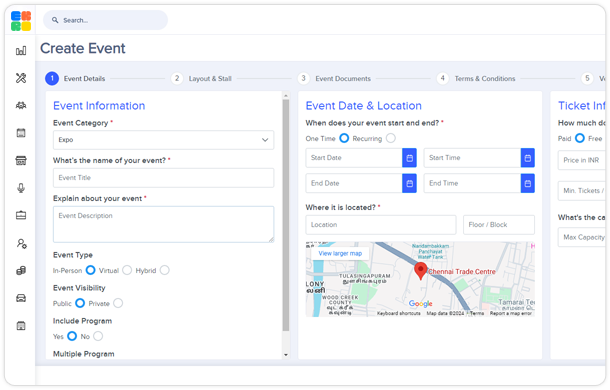Screen dimensions: 610x390
Task: Open the group people icon in sidebar
Action: click(21, 105)
